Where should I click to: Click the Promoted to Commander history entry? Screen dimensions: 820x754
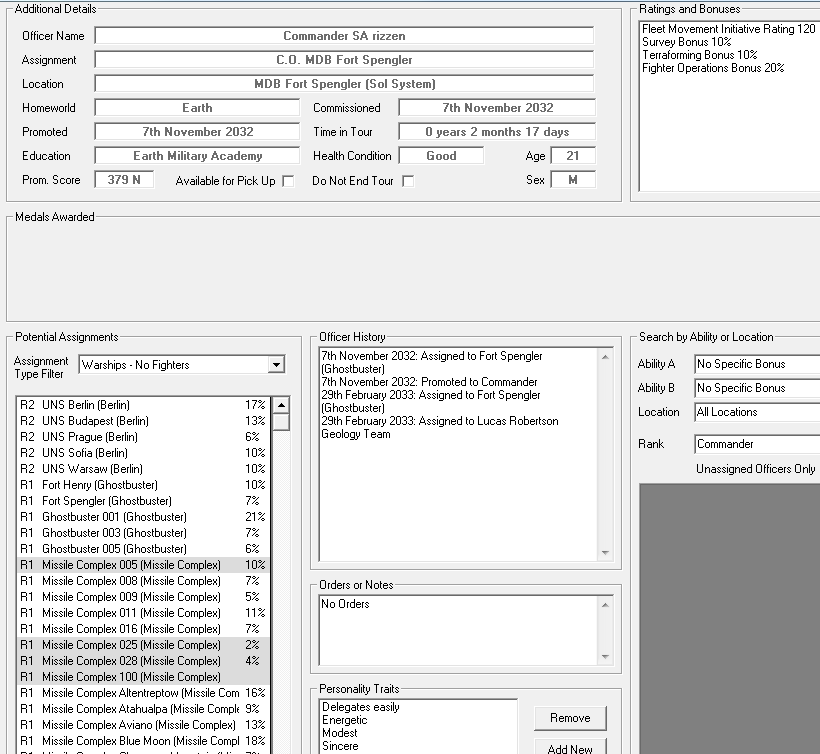(429, 382)
